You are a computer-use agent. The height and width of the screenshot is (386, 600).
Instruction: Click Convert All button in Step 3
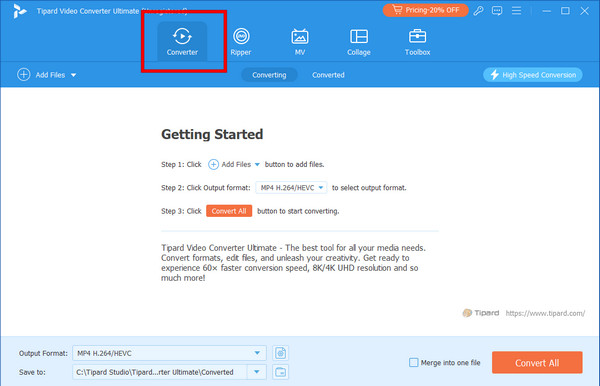pos(229,211)
